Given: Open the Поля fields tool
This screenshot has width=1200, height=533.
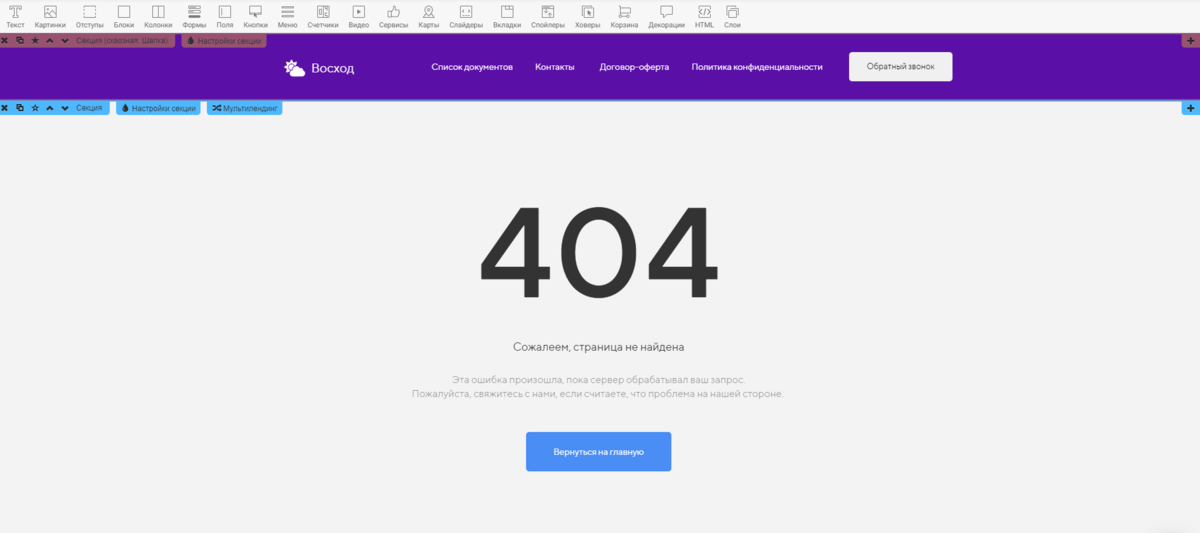Looking at the screenshot, I should [x=225, y=16].
